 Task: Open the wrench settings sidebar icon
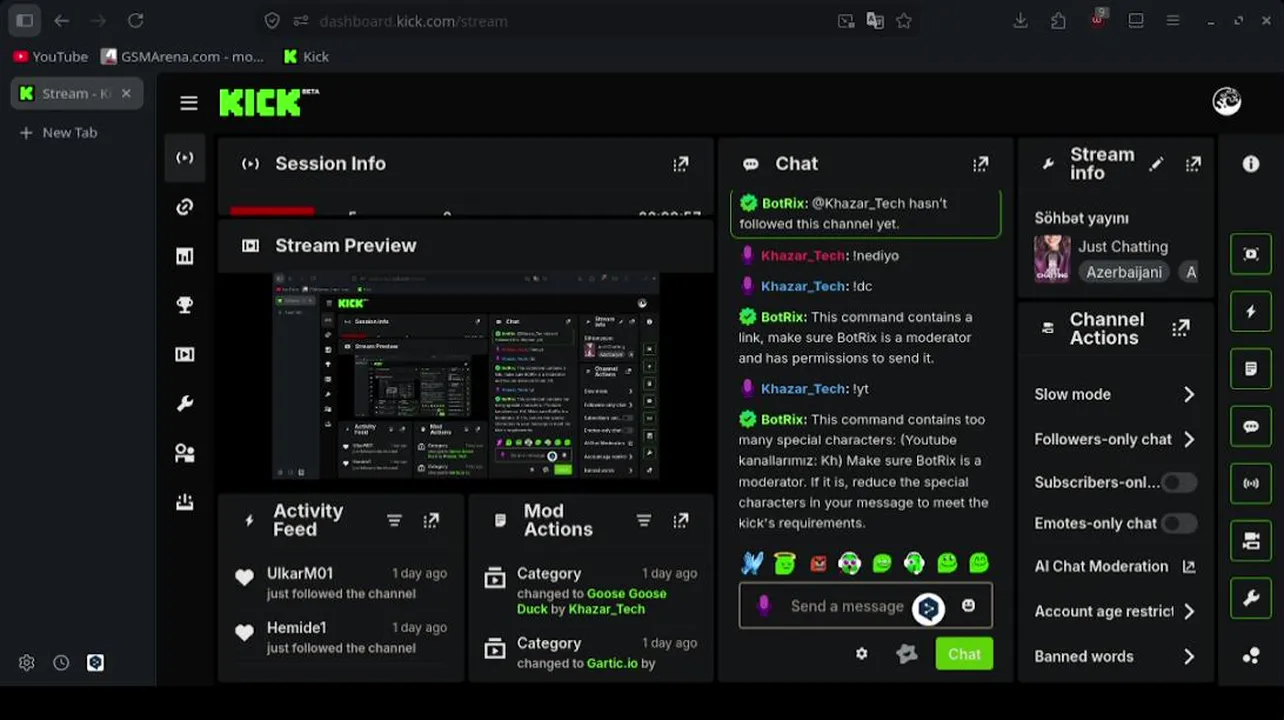[185, 404]
